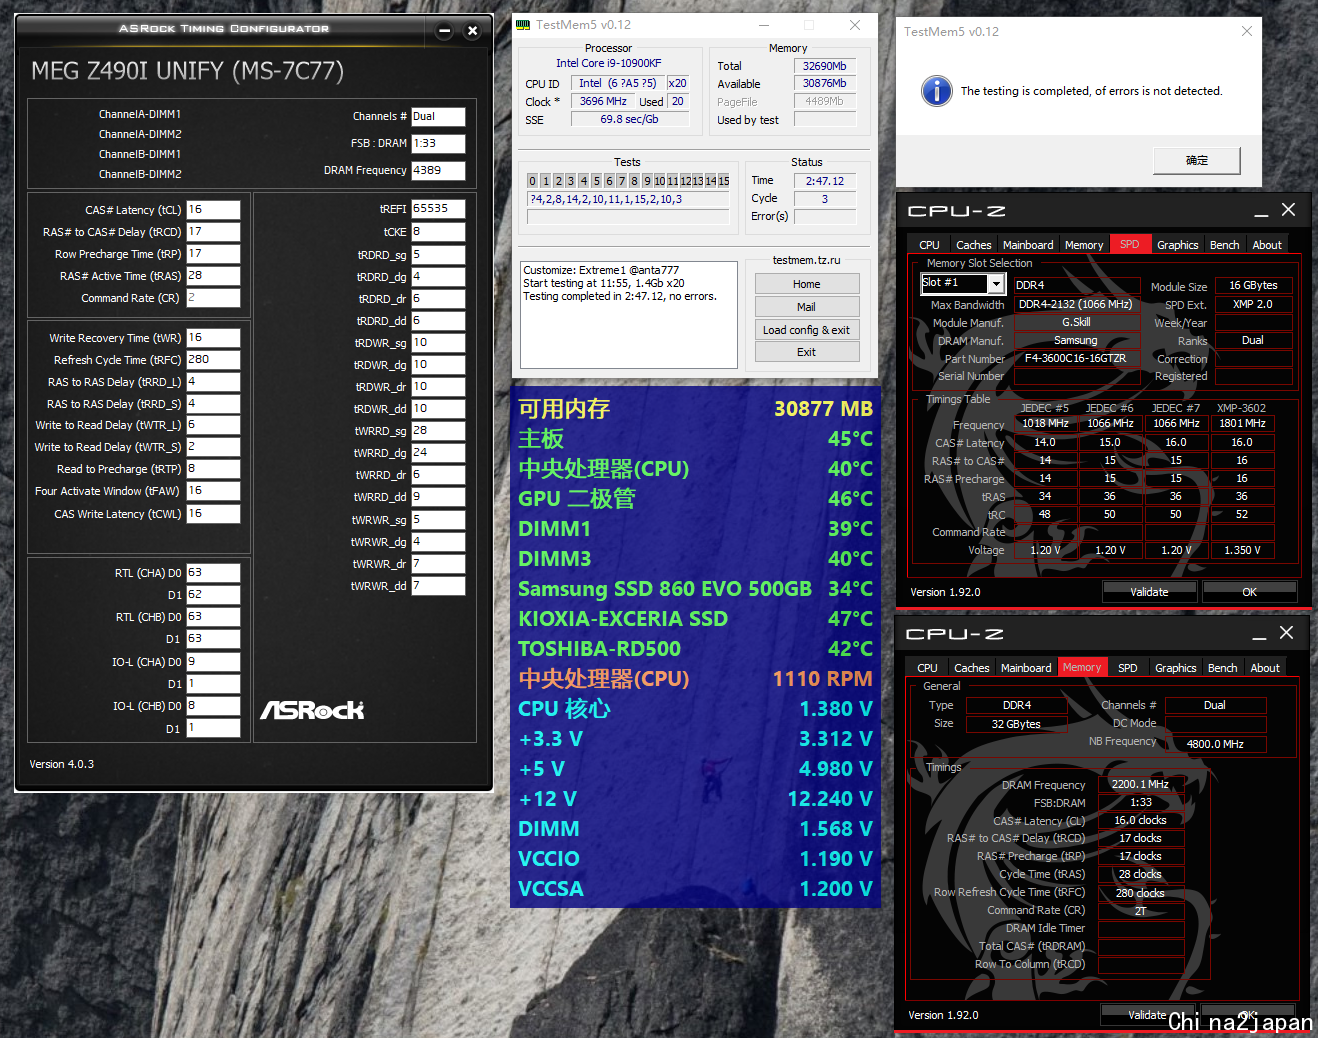The width and height of the screenshot is (1318, 1038).
Task: Dismiss the TestMem5 completion dialog with X
Action: click(x=1247, y=31)
